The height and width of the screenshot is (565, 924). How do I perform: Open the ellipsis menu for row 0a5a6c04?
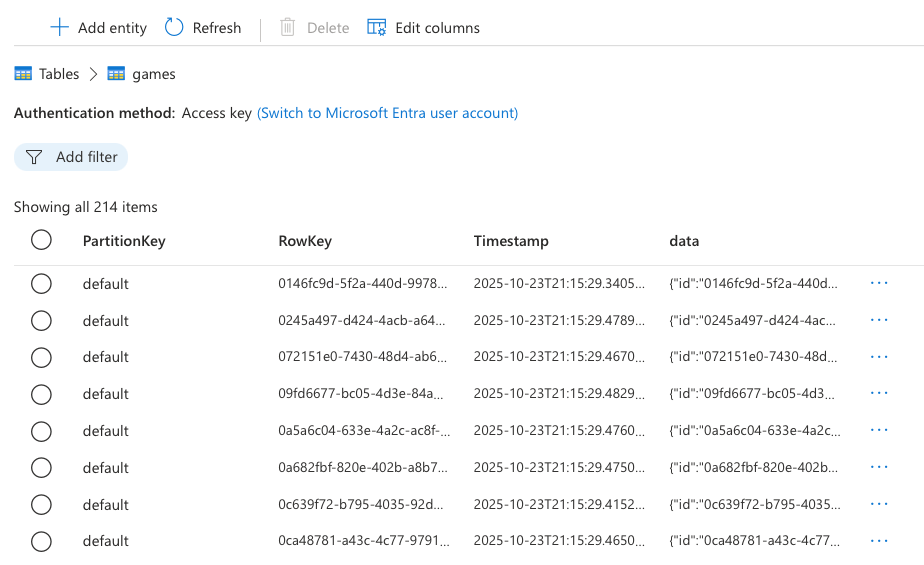click(879, 431)
